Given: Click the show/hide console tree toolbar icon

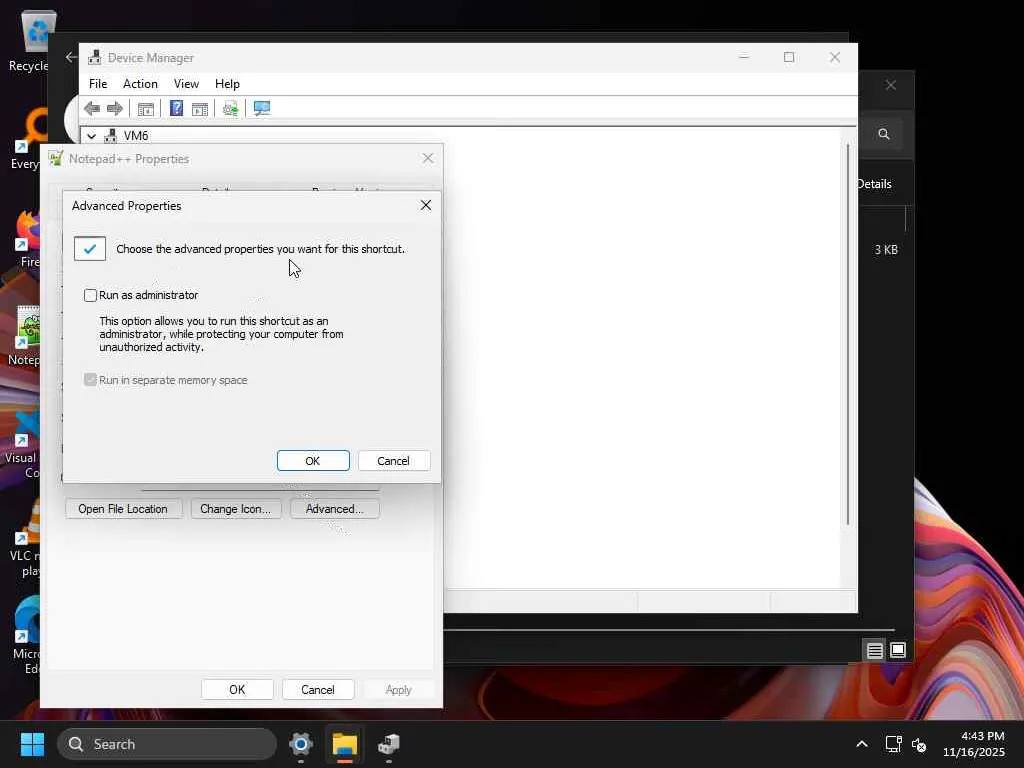Looking at the screenshot, I should (146, 109).
